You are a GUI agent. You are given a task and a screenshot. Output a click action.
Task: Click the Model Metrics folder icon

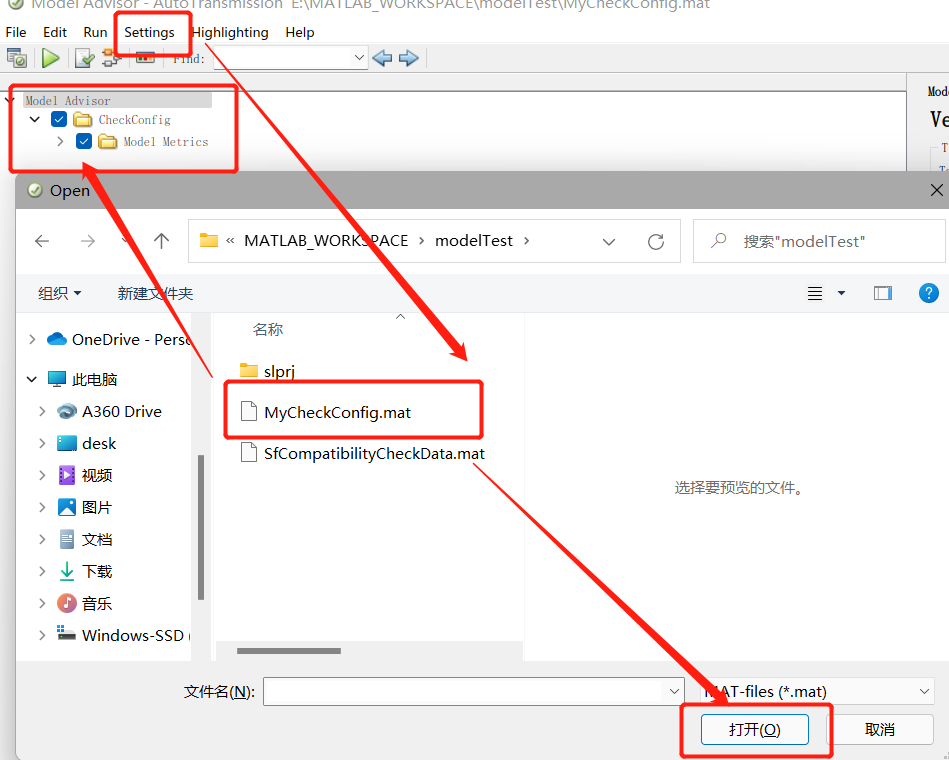point(107,142)
